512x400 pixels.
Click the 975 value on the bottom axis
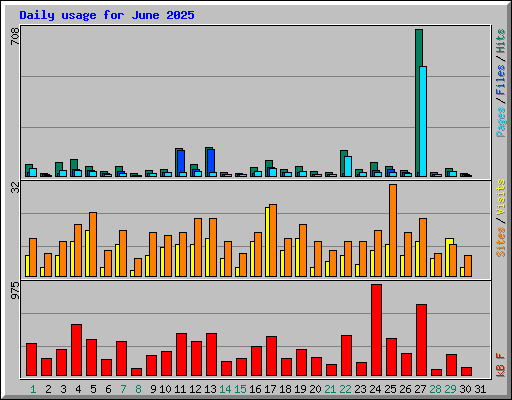pos(15,290)
